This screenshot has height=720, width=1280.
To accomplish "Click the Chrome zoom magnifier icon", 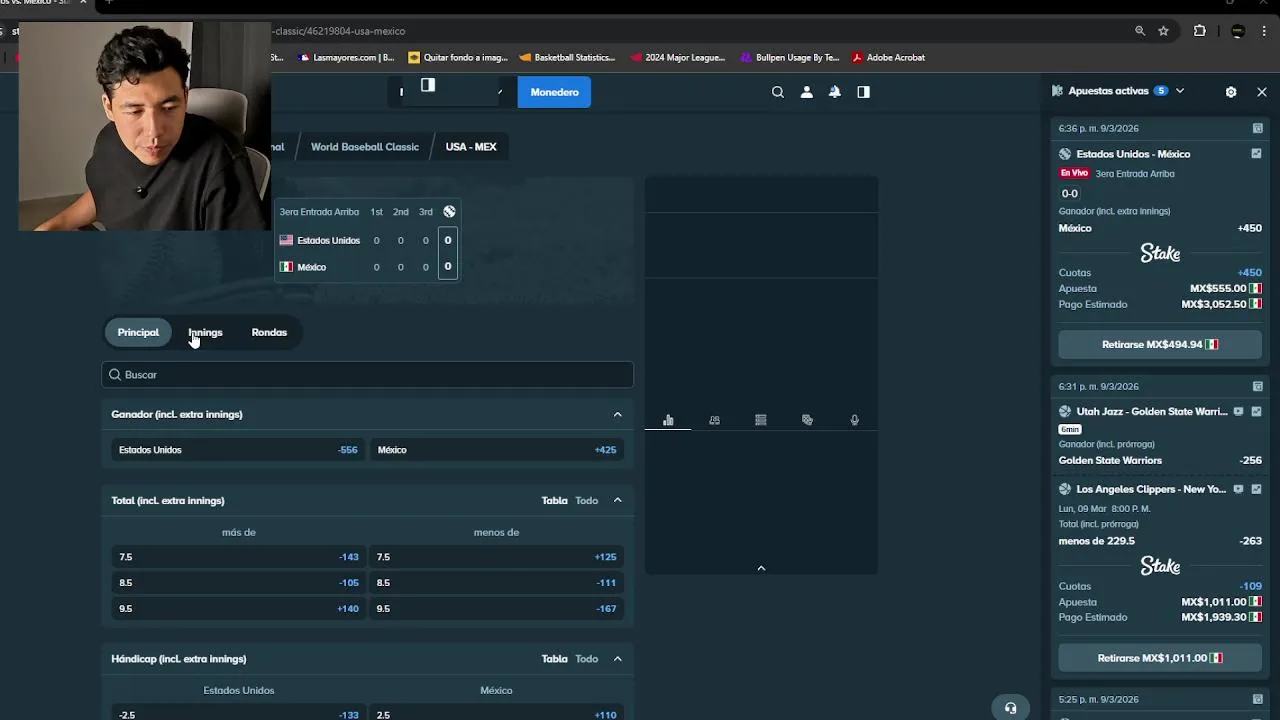I will [1140, 31].
